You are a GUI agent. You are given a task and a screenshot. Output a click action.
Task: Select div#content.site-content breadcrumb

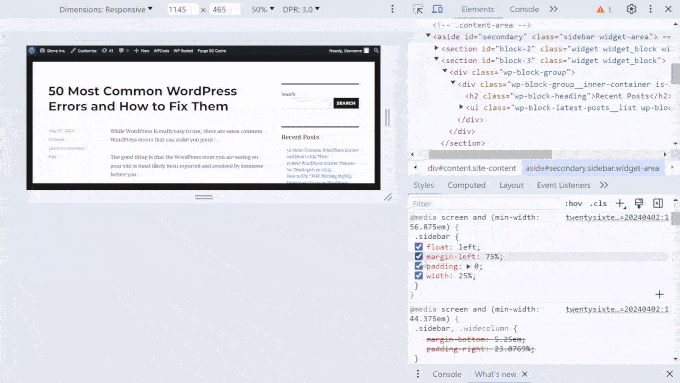pos(472,168)
